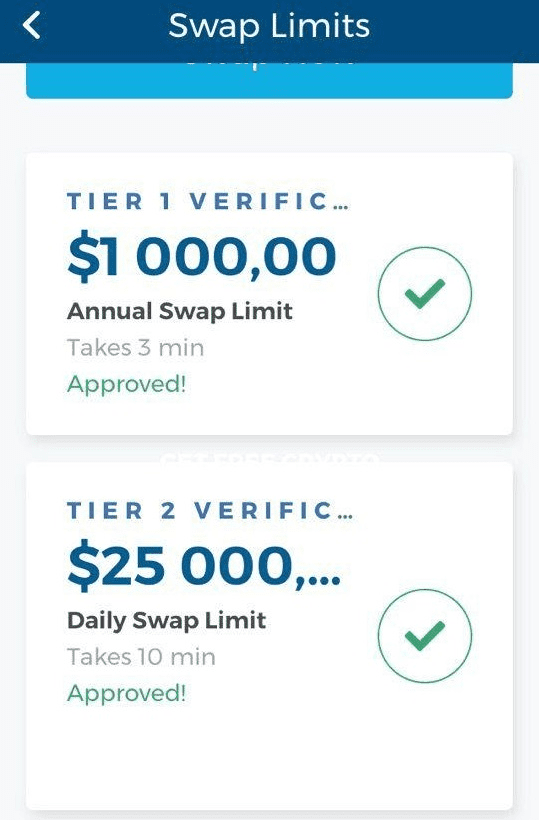Tap the Tier 1 green checkmark circle
Screen dimensions: 539x820
tap(425, 294)
